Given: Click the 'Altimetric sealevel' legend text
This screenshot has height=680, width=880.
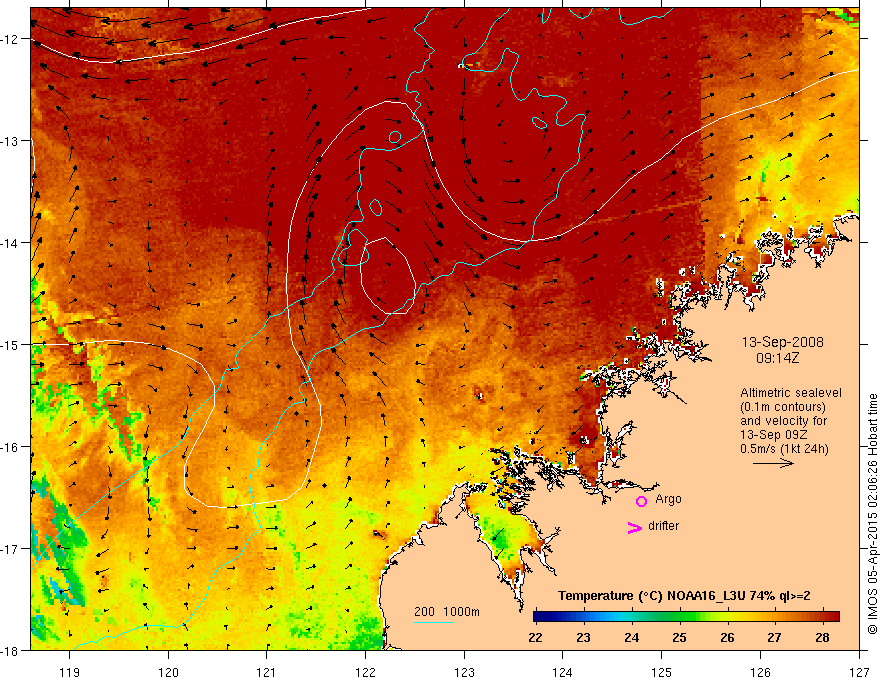Looking at the screenshot, I should coord(791,393).
